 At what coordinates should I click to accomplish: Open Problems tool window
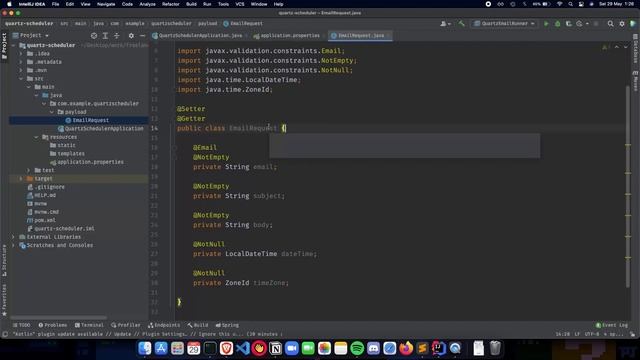click(53, 325)
